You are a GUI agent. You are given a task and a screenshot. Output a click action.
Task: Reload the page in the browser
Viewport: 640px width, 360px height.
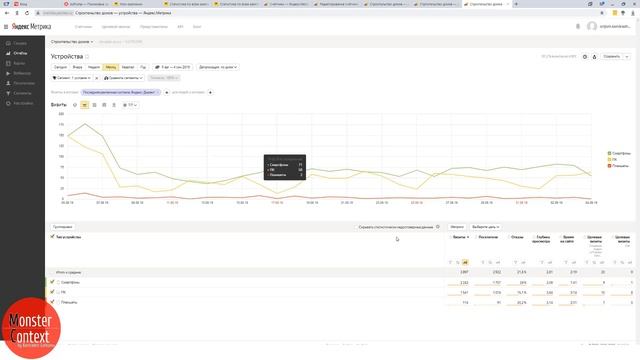click(x=27, y=13)
